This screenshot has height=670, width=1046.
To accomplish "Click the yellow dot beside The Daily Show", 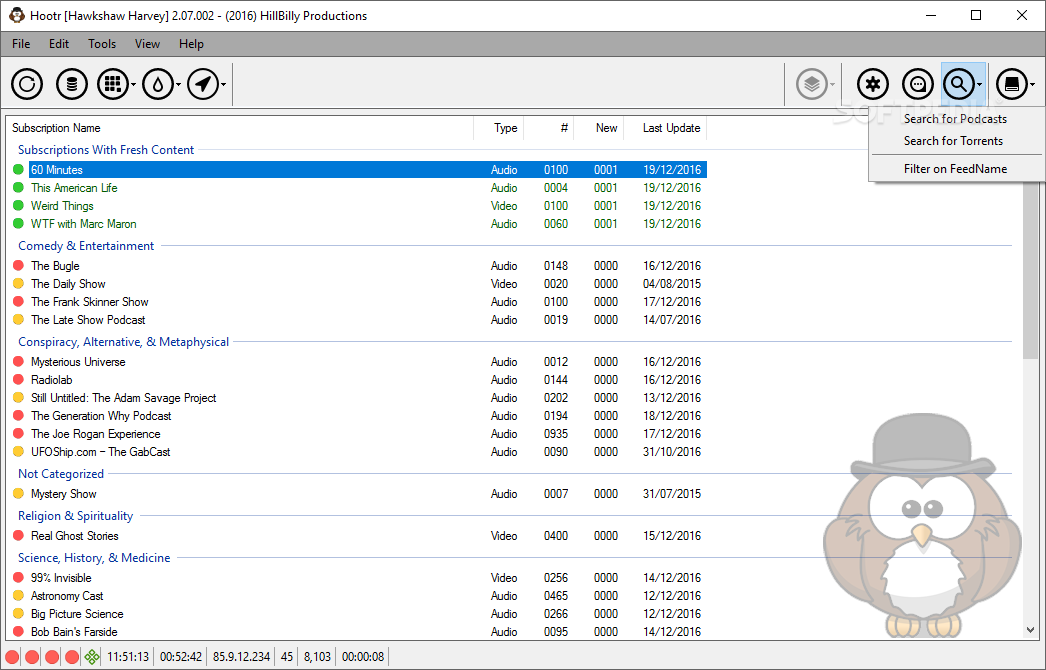I will [19, 284].
